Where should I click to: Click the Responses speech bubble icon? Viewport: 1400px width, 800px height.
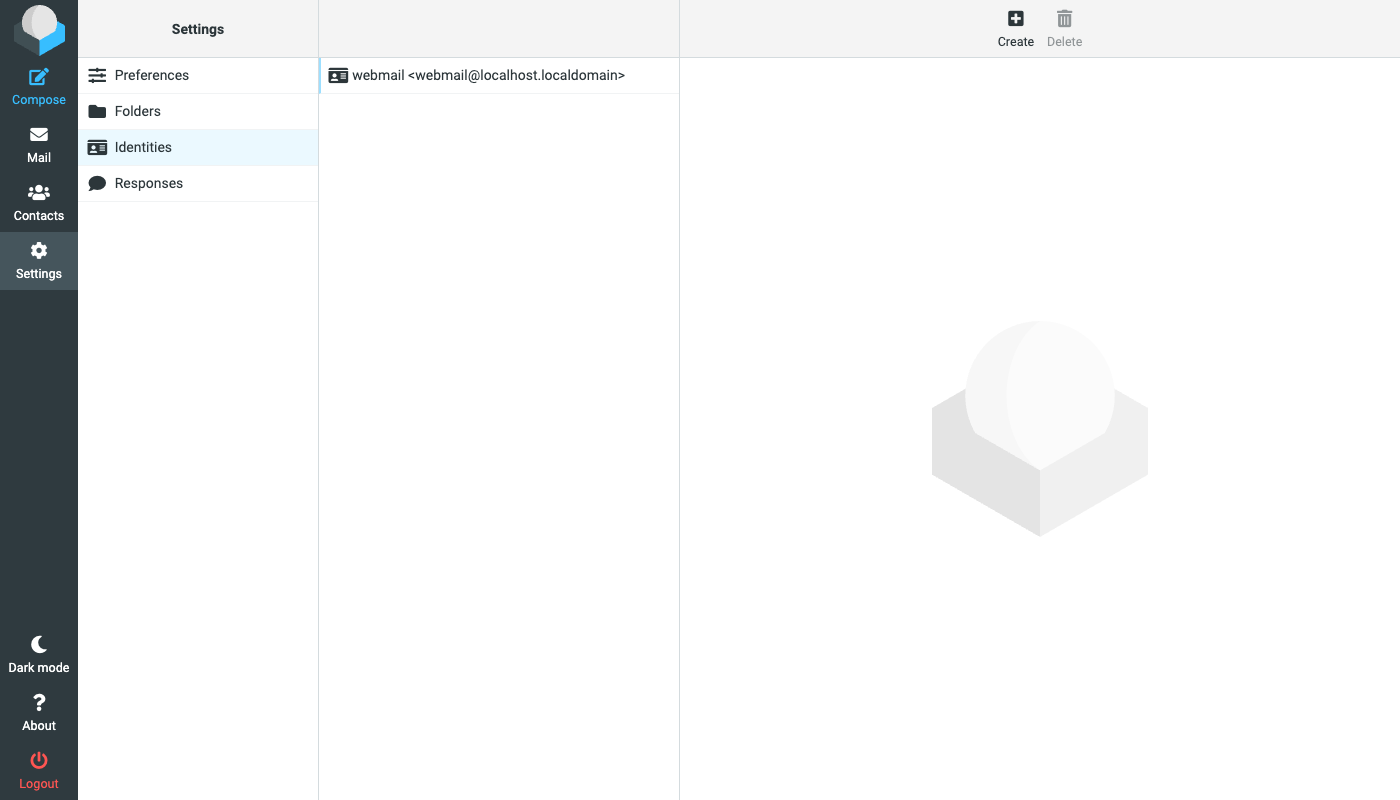(x=97, y=183)
